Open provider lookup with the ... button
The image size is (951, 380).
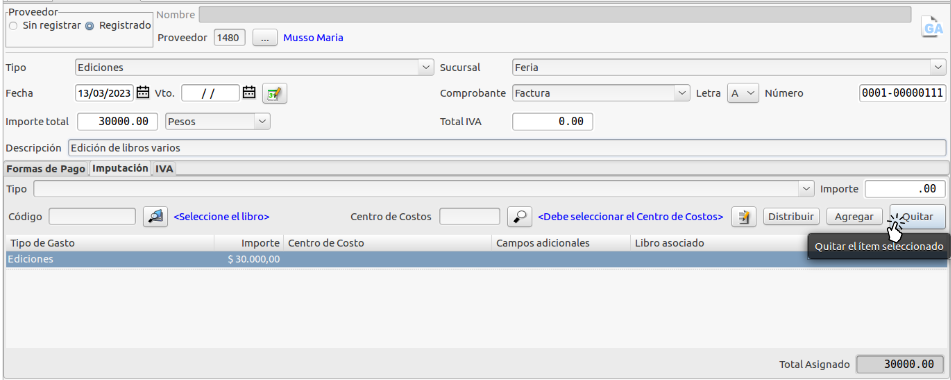pyautogui.click(x=264, y=38)
